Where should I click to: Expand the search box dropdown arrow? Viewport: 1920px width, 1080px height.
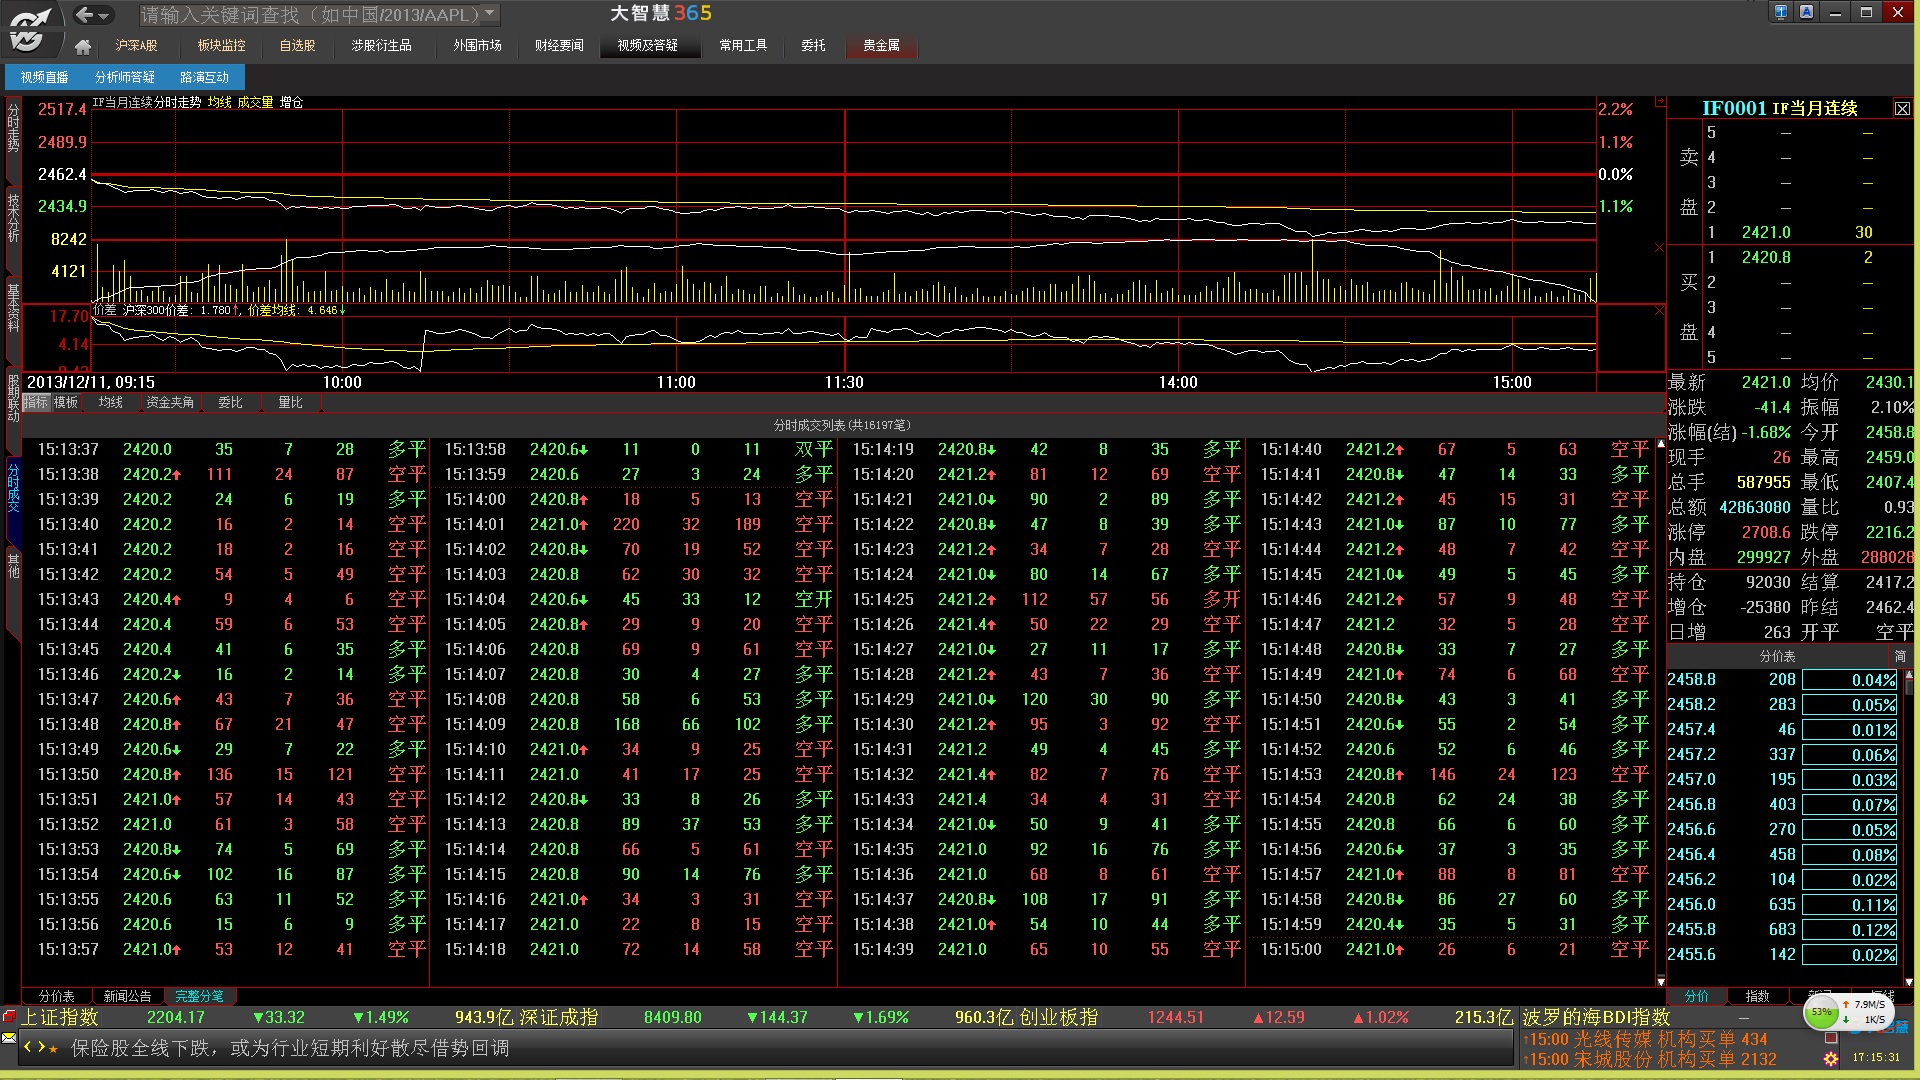point(490,14)
